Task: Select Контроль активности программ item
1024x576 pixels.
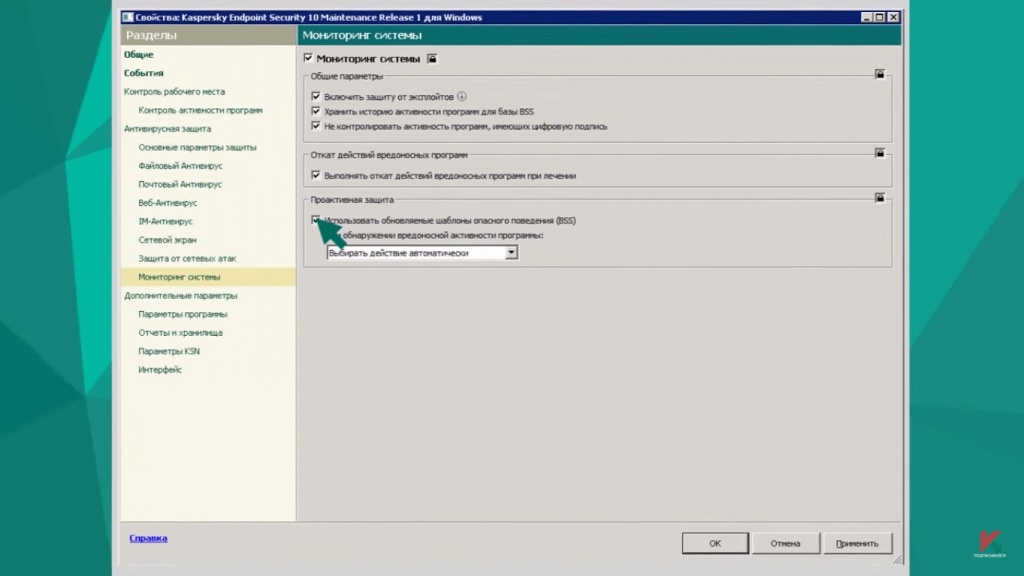Action: [200, 110]
